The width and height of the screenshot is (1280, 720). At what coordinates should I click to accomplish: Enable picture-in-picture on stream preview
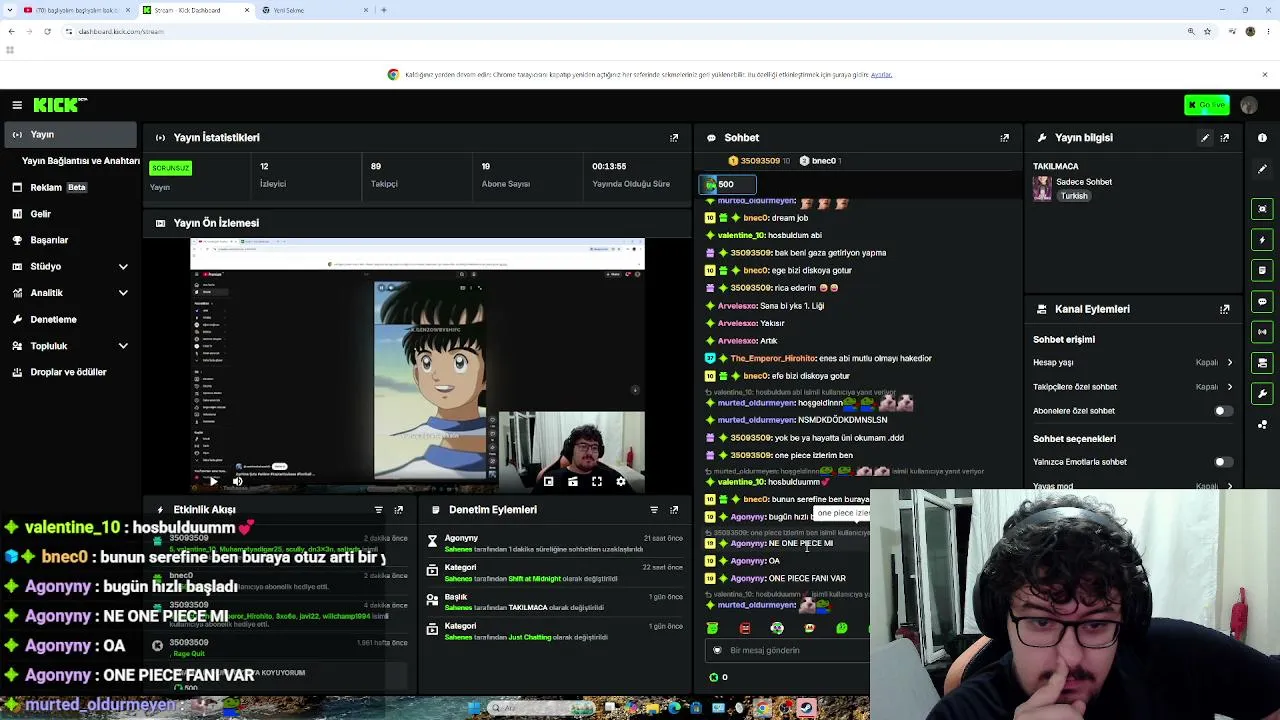pyautogui.click(x=548, y=481)
